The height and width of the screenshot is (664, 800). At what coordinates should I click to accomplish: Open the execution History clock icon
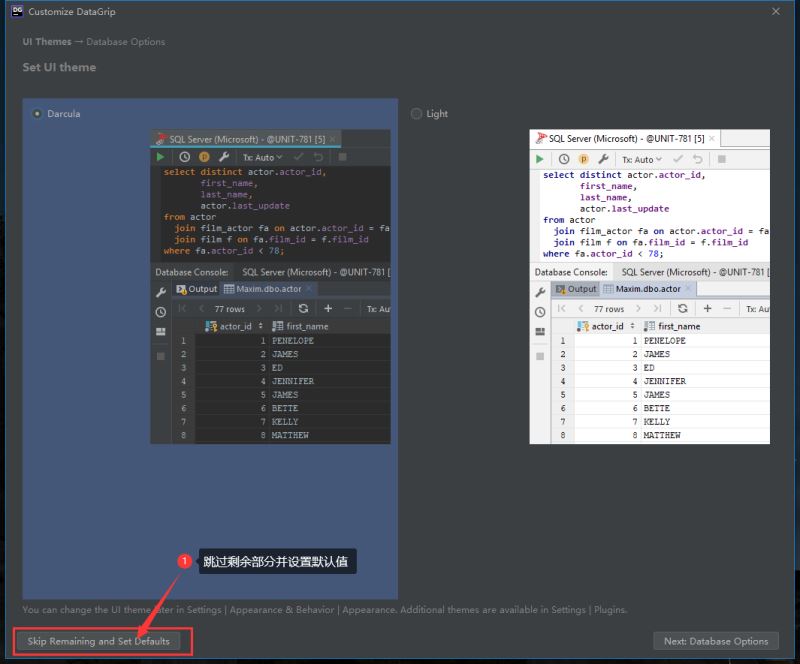point(185,157)
